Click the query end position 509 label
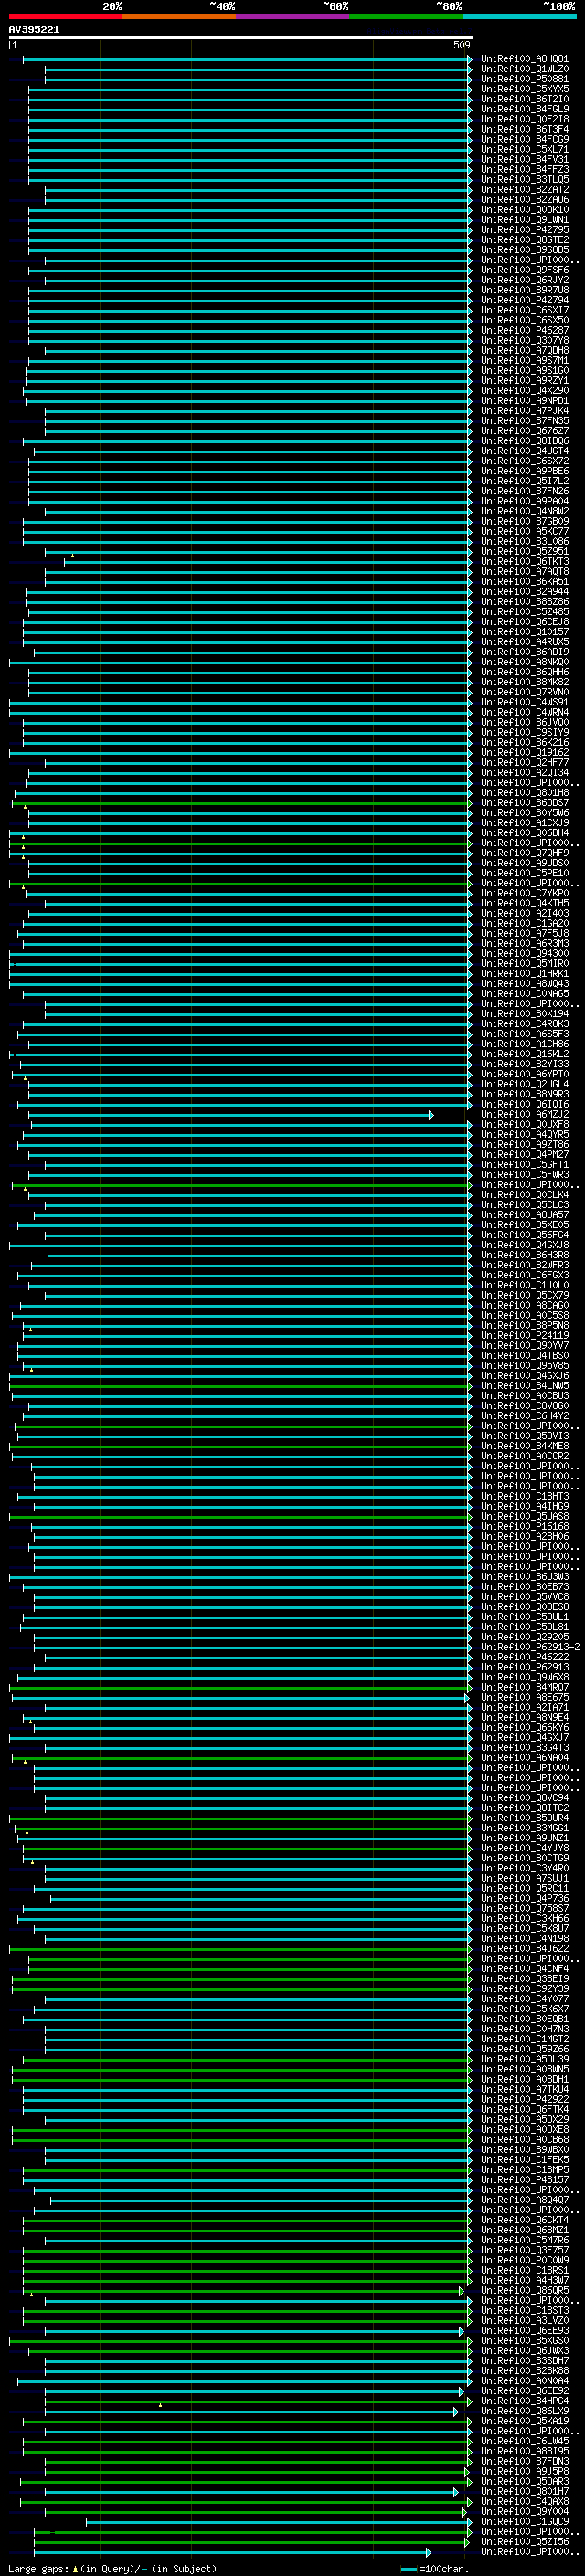The image size is (585, 2576). pyautogui.click(x=462, y=45)
